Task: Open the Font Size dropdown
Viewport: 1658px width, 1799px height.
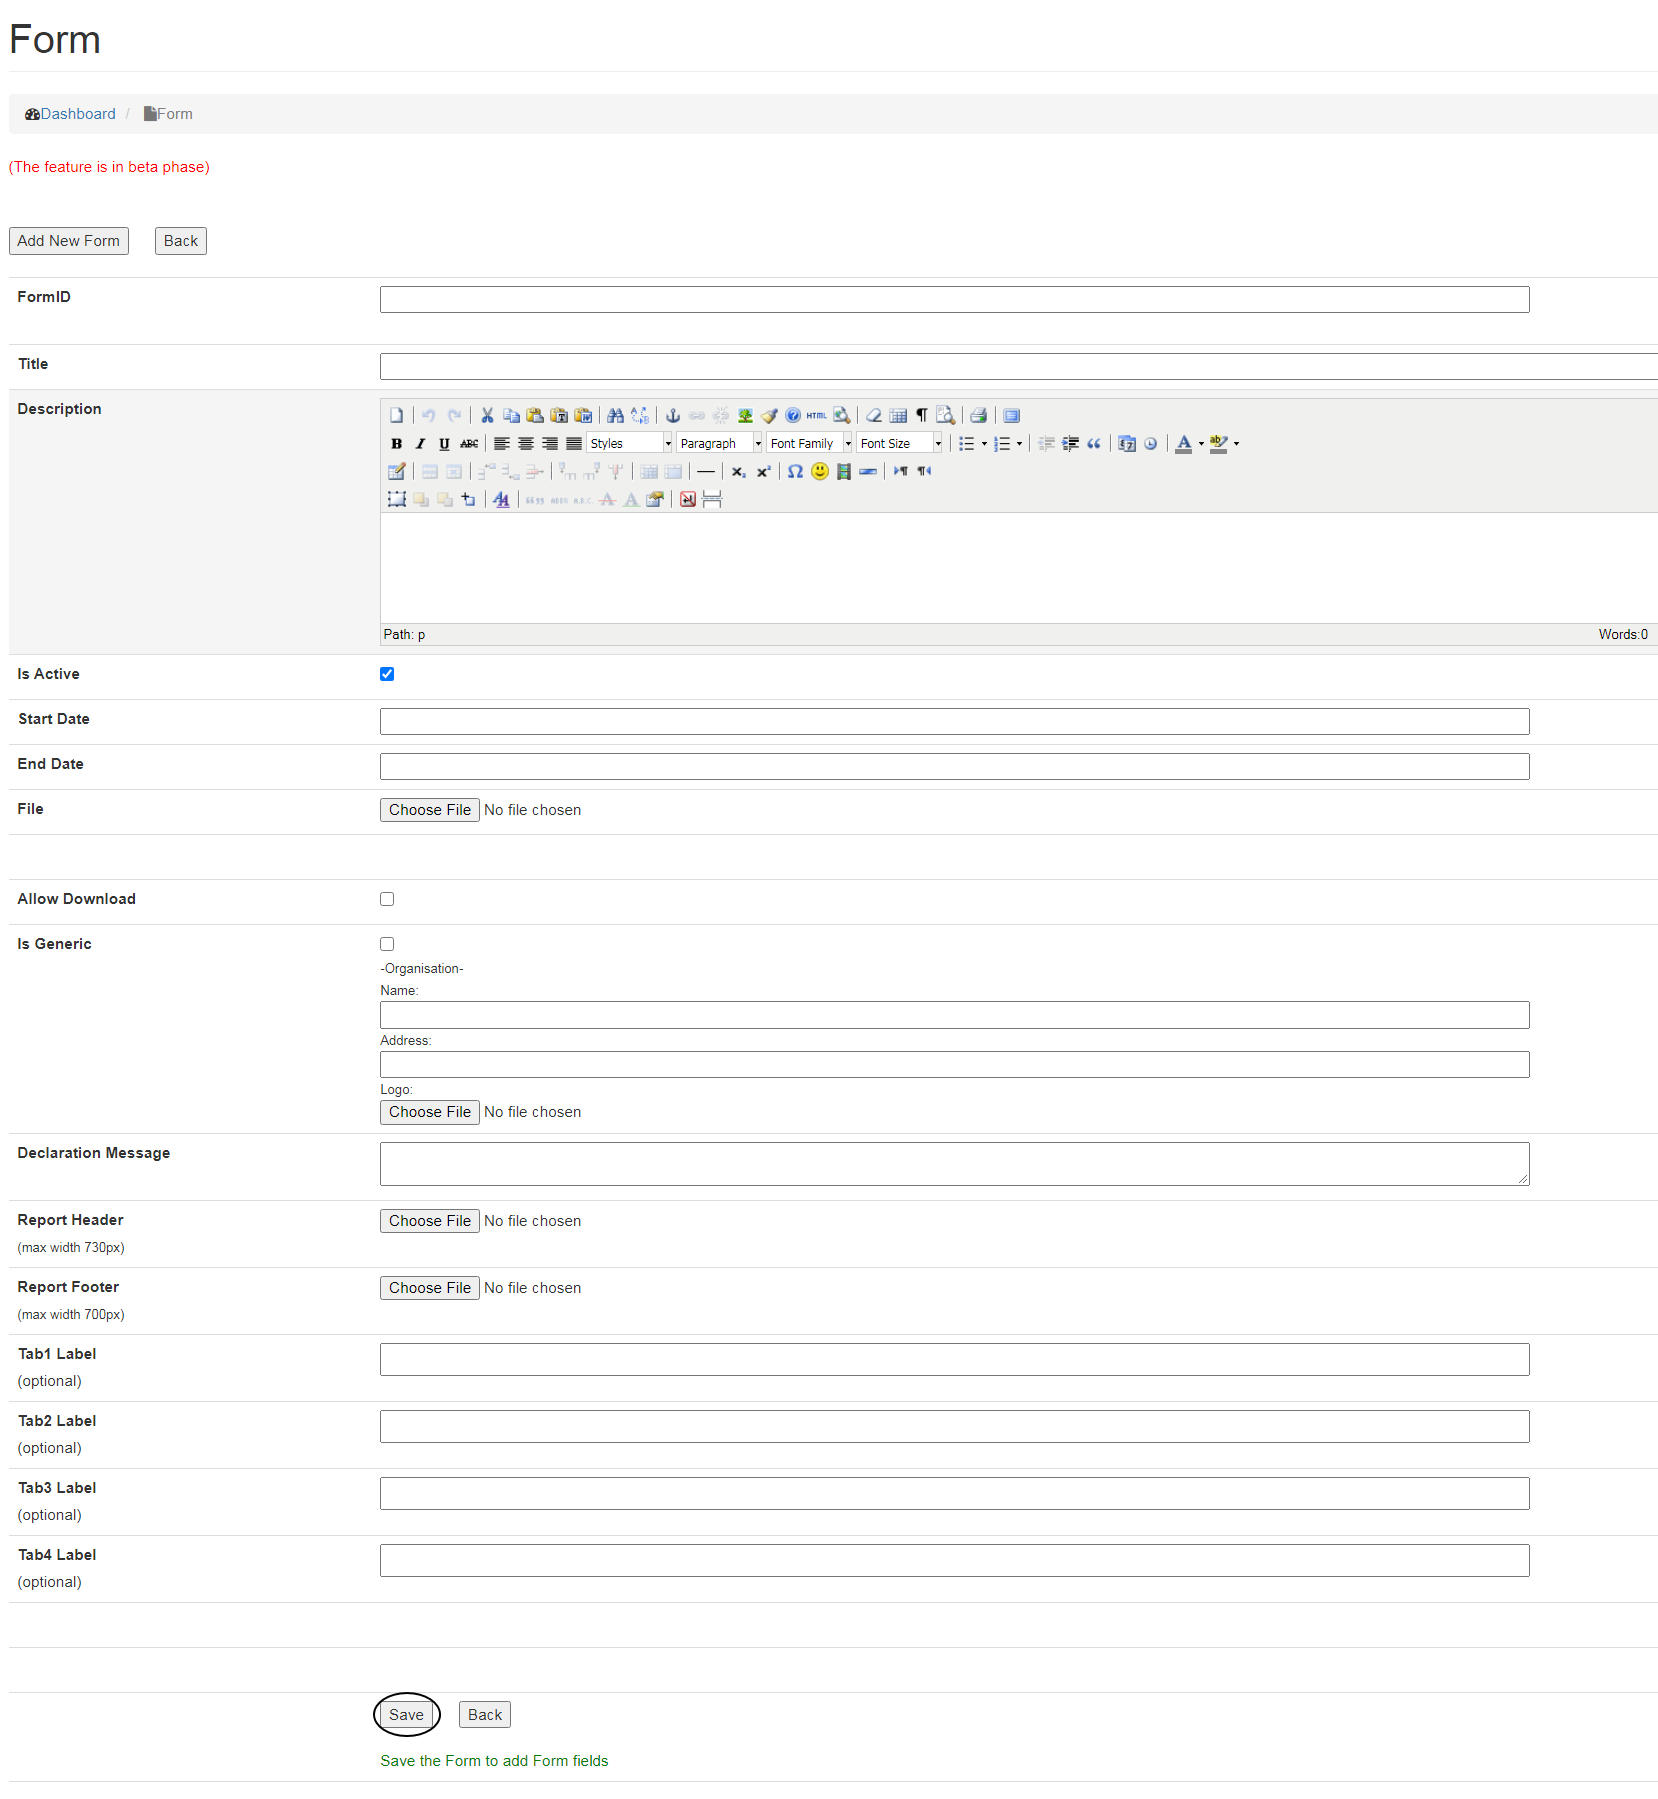Action: pyautogui.click(x=900, y=444)
